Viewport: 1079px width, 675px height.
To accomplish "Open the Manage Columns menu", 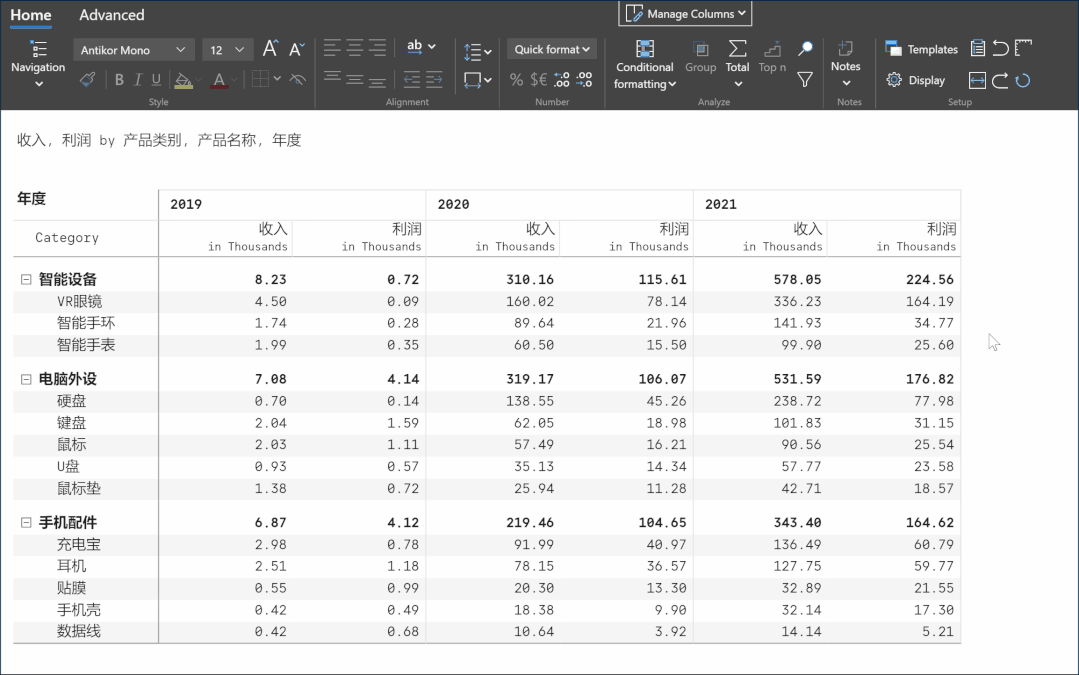I will click(685, 13).
